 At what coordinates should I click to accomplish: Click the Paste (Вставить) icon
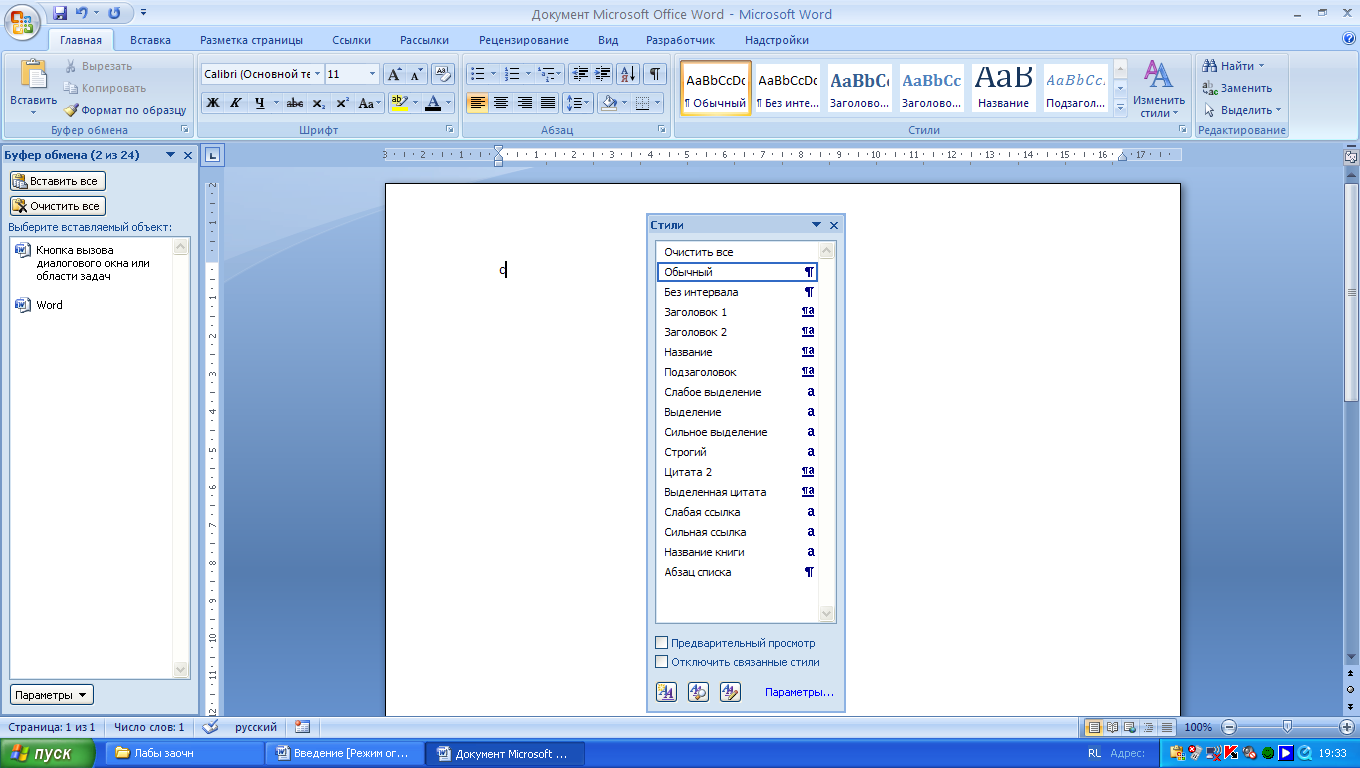tap(34, 76)
